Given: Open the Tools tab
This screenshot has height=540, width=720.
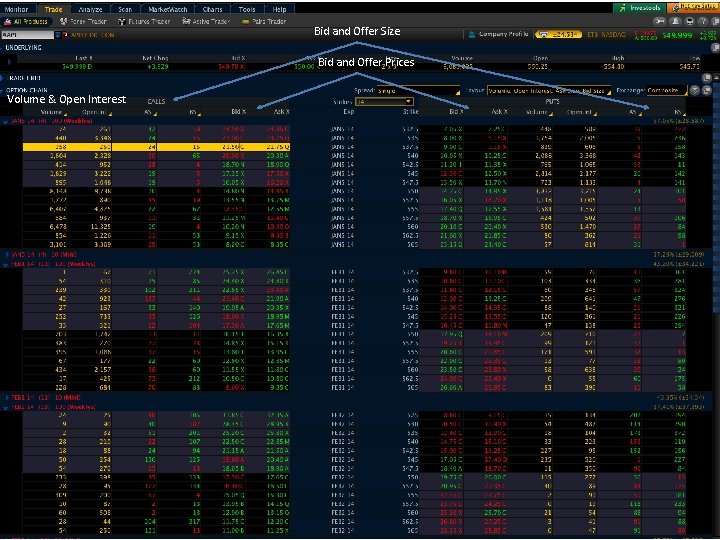Looking at the screenshot, I should [247, 9].
